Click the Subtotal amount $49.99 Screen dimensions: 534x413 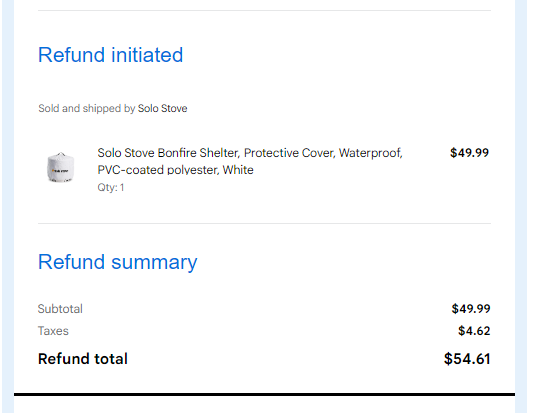471,309
